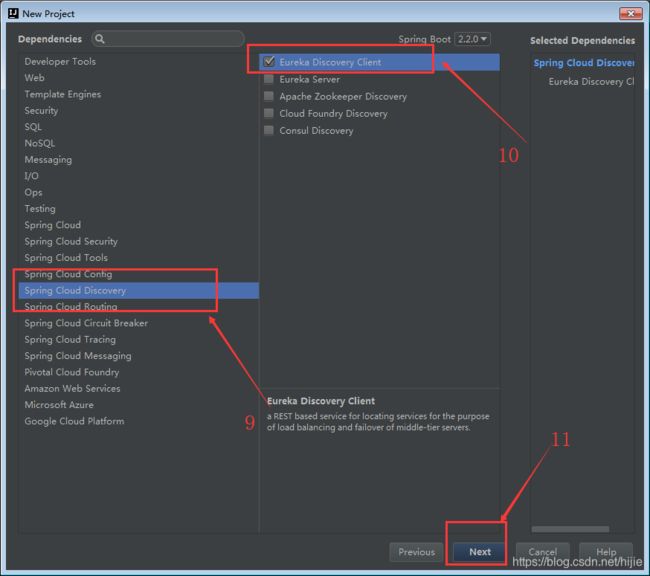Open the Spring Boot version dropdown

click(472, 39)
